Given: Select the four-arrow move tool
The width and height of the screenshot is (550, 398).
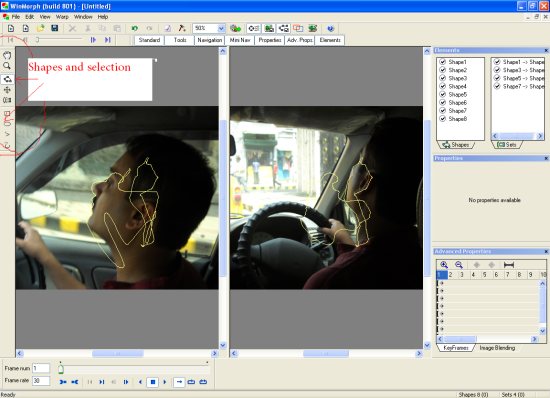Looking at the screenshot, I should point(7,90).
